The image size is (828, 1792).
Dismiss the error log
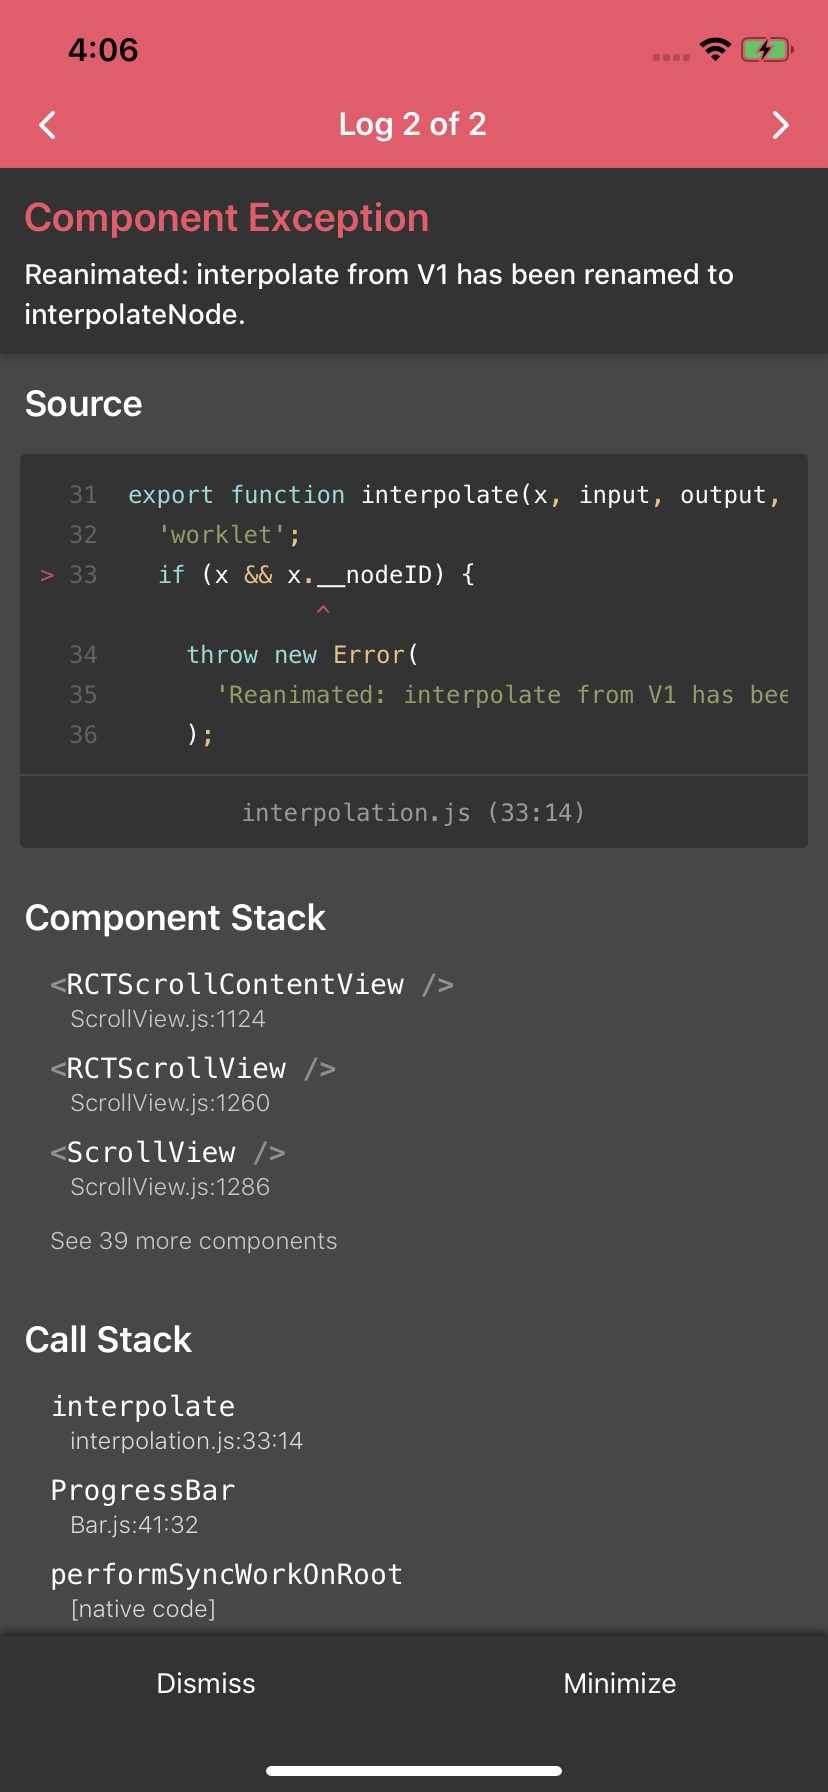point(206,1683)
